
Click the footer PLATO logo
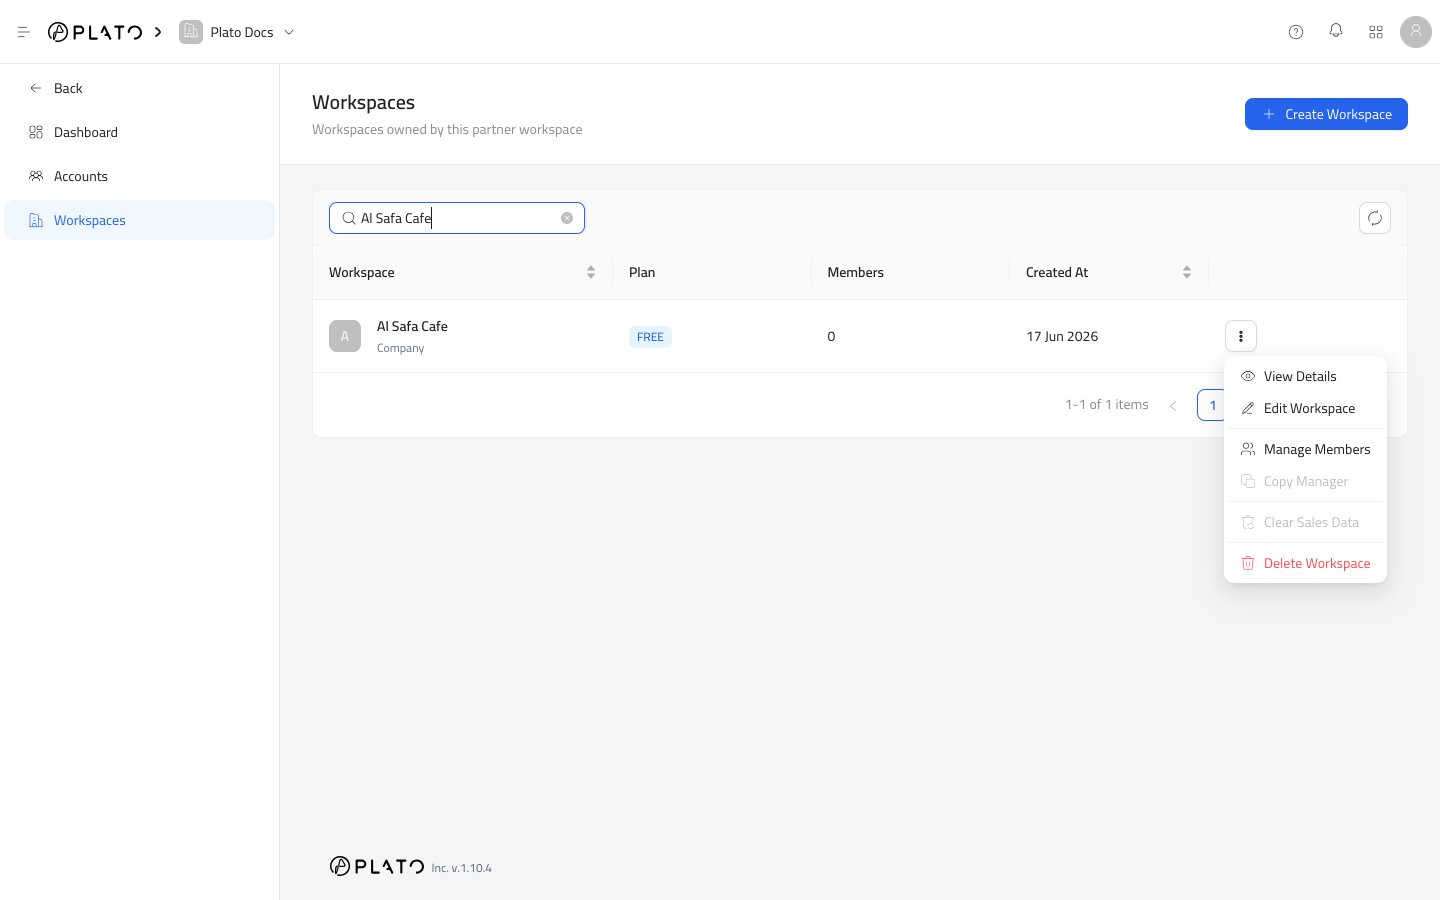tap(377, 866)
